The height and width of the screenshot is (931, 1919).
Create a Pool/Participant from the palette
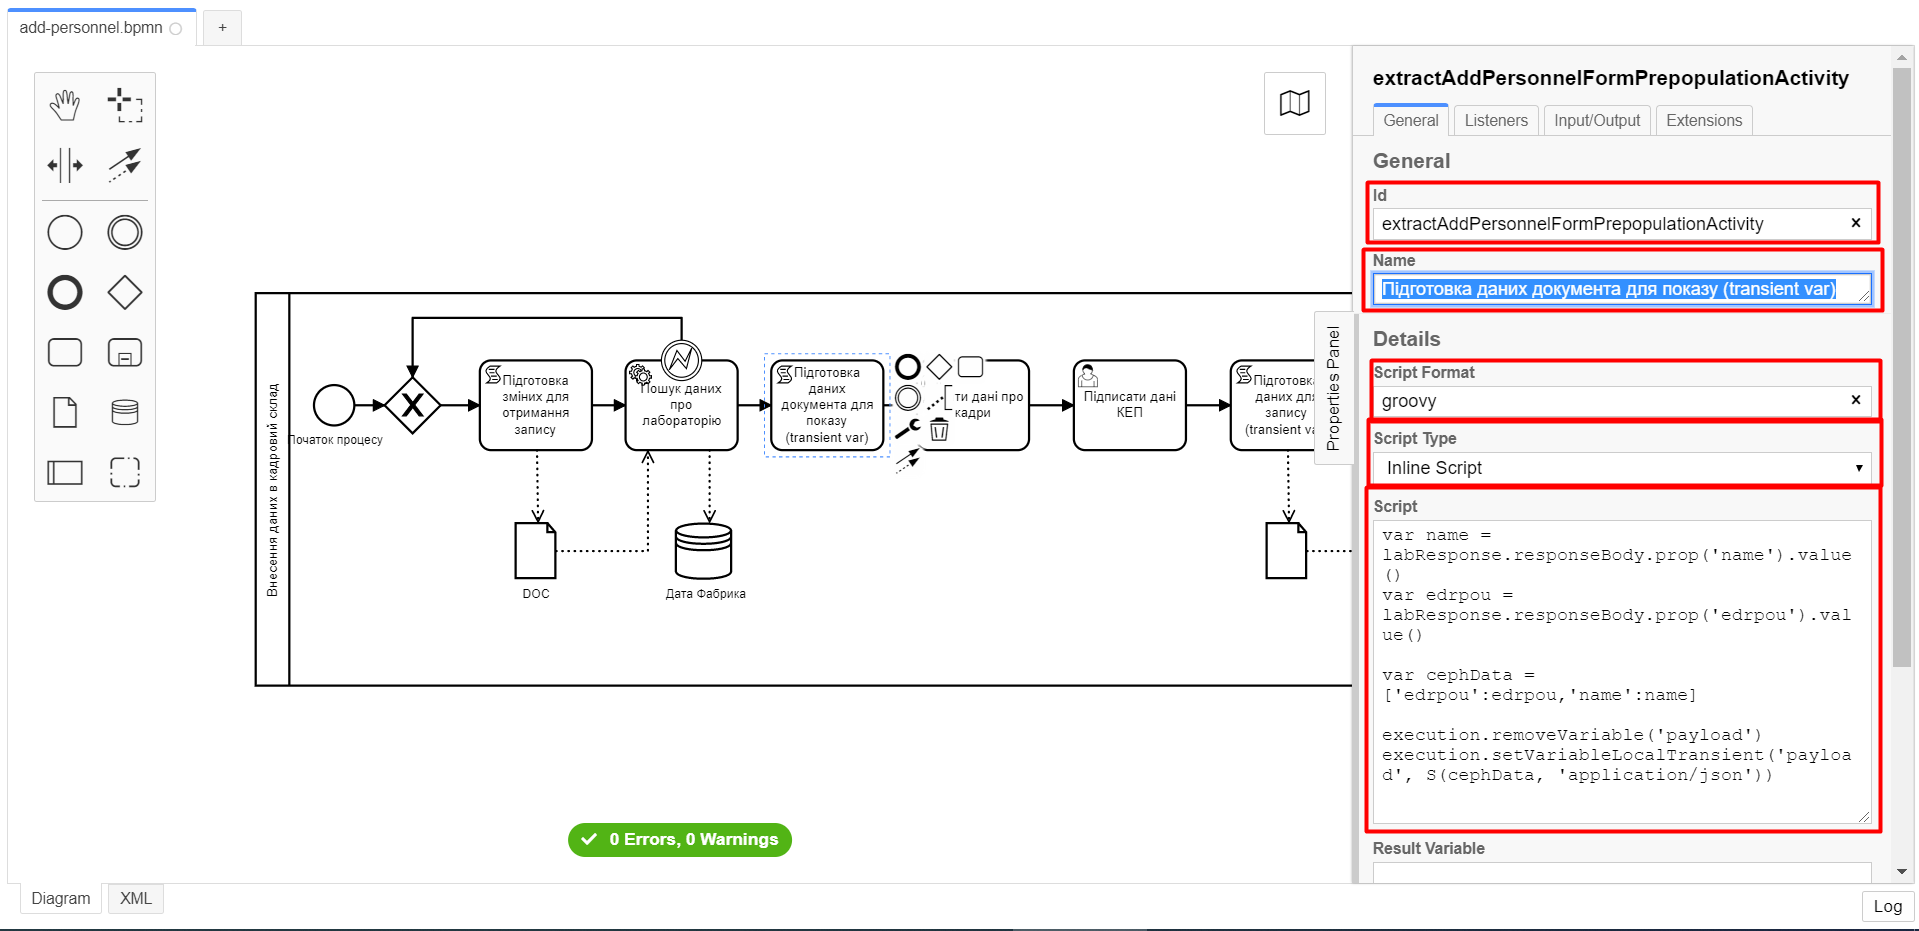[65, 472]
